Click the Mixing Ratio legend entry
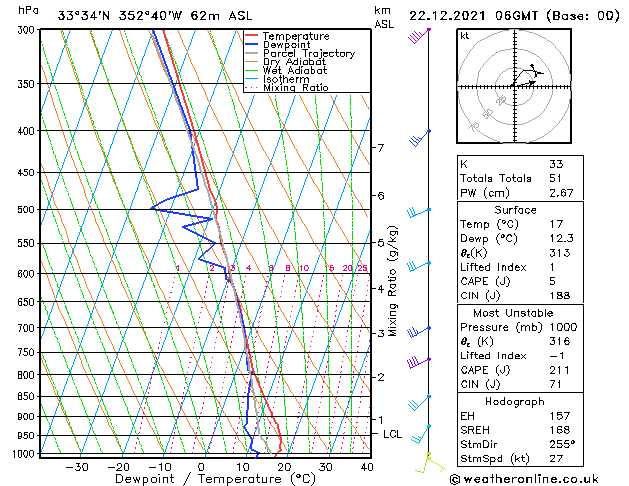 click(x=287, y=88)
